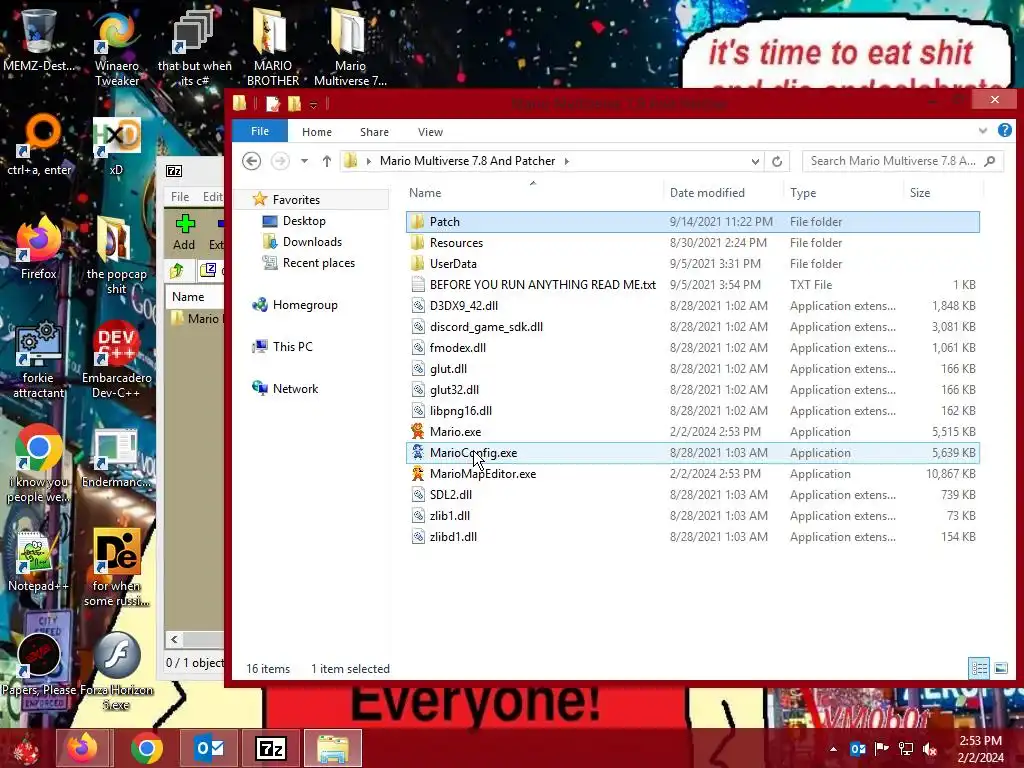Screen dimensions: 1024x768
Task: Open quick access toolbar customize dropdown
Action: point(313,104)
